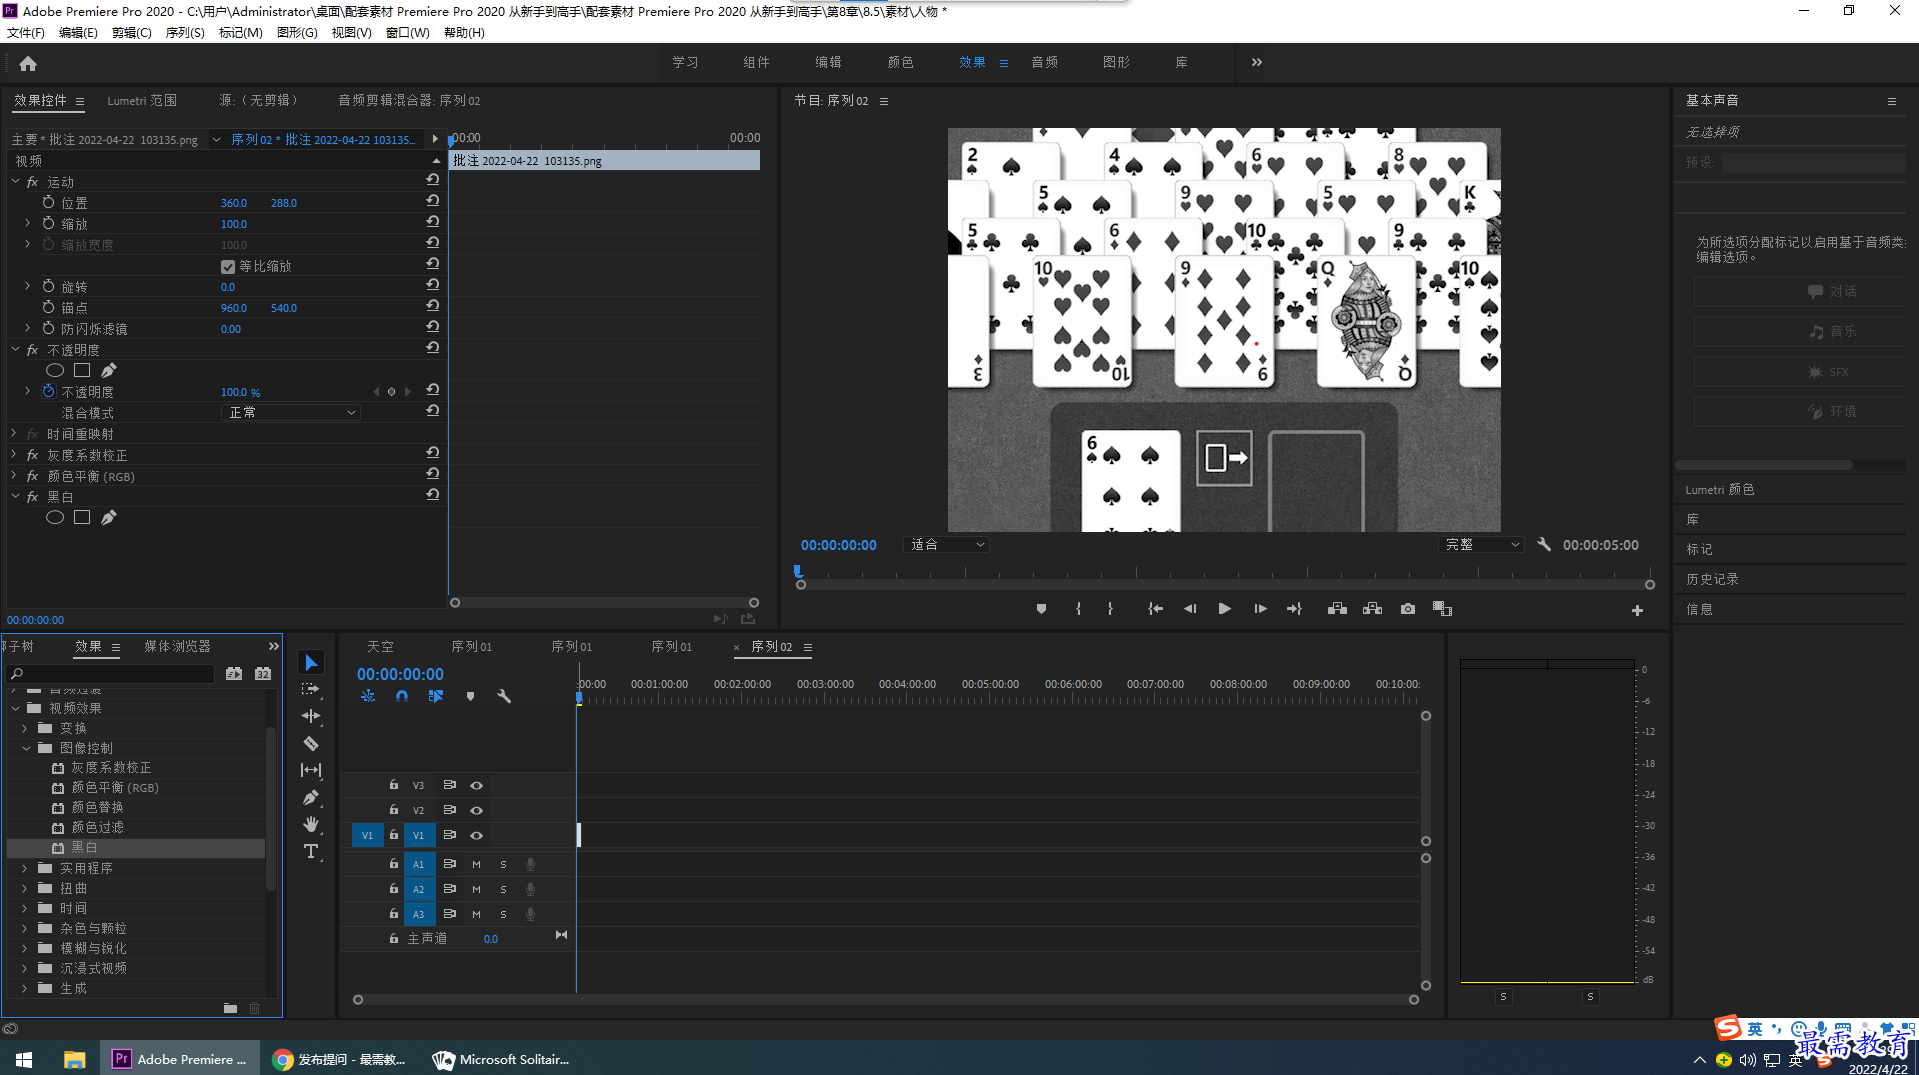Select the Ripple Edit tool
The image size is (1919, 1075).
coord(311,716)
